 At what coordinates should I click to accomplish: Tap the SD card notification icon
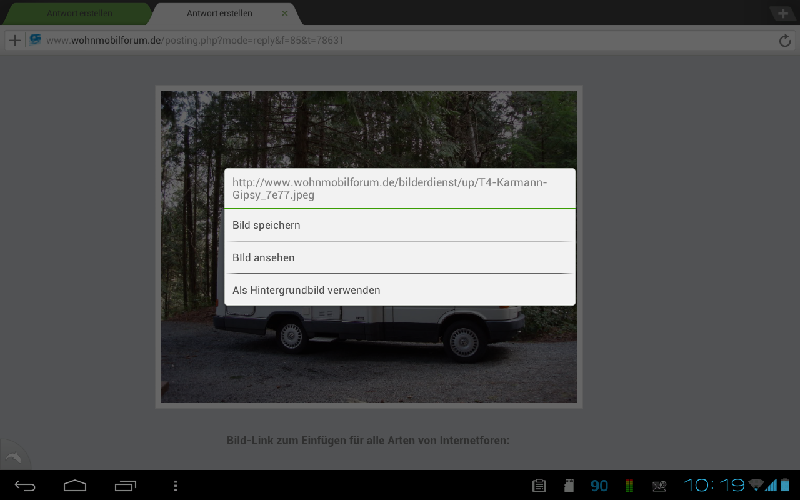pos(568,486)
